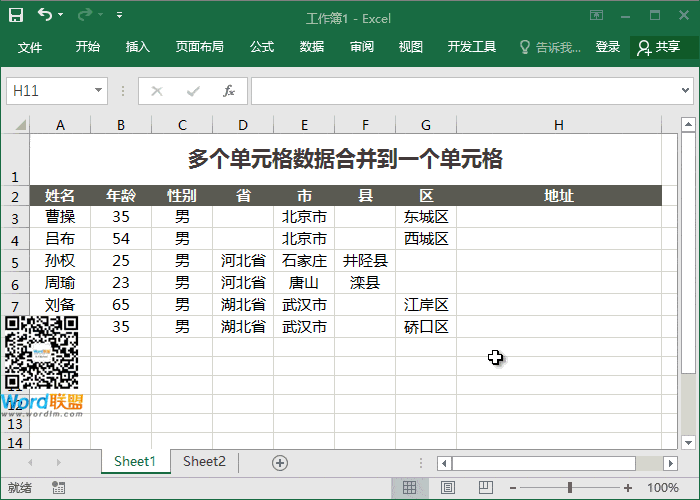This screenshot has height=500, width=700.
Task: Switch to Page Break Preview icon
Action: [x=486, y=488]
